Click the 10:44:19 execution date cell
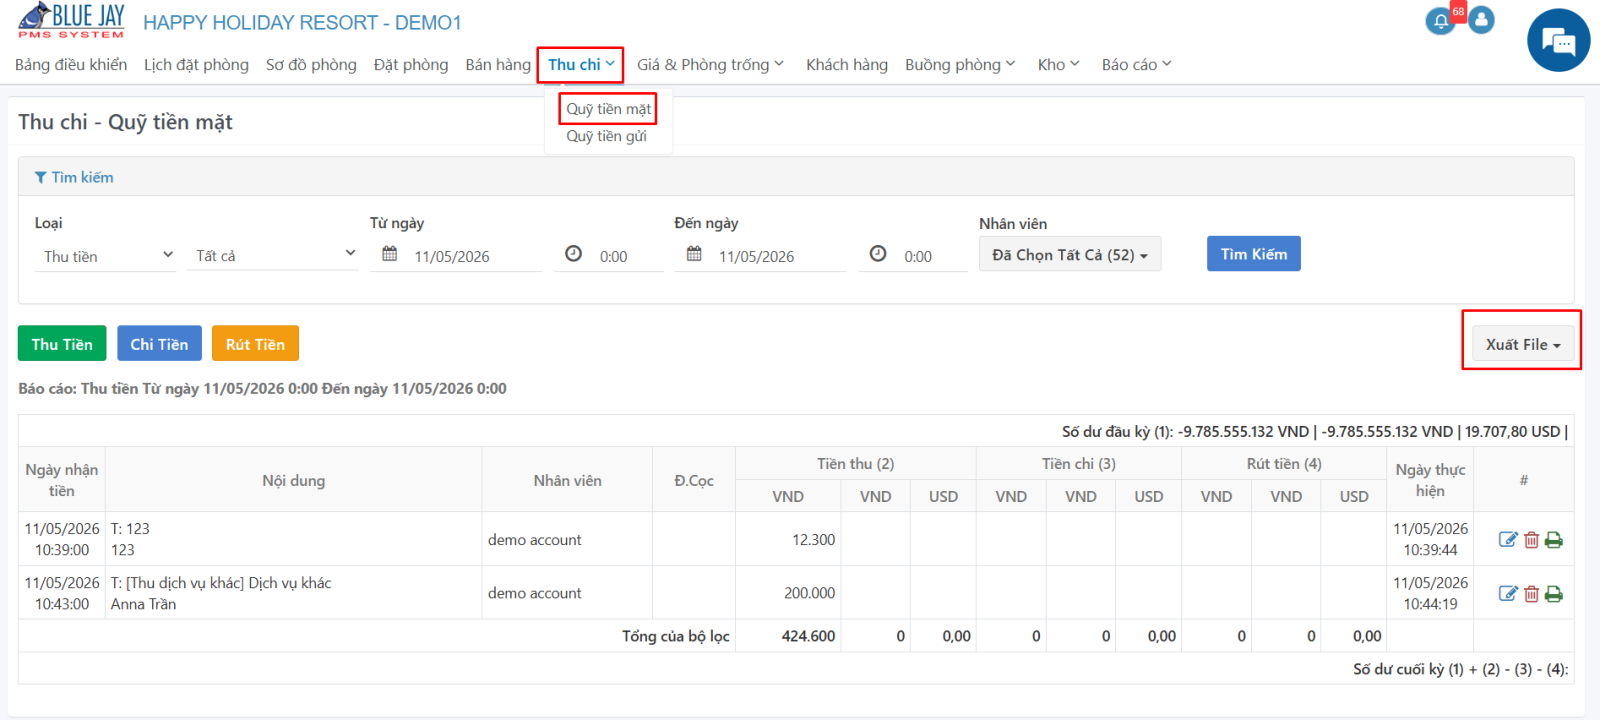This screenshot has width=1600, height=720. pos(1430,593)
